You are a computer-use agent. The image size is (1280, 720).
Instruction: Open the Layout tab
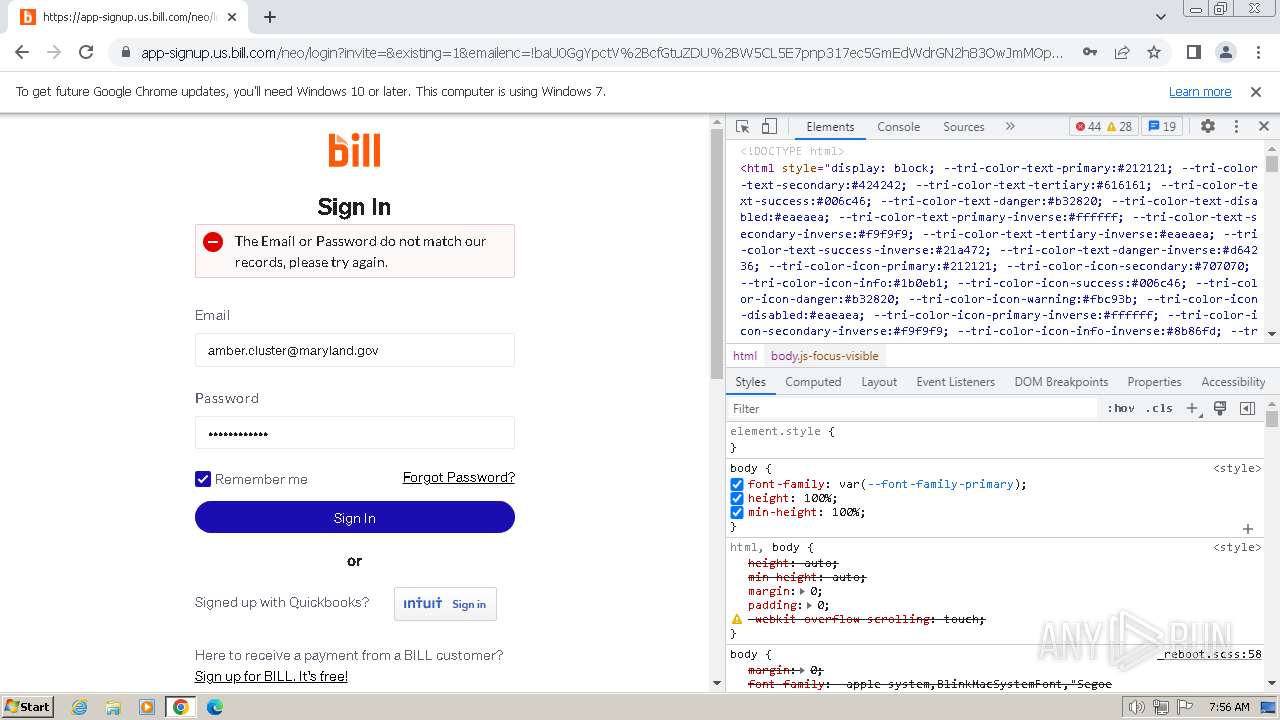[x=879, y=382]
